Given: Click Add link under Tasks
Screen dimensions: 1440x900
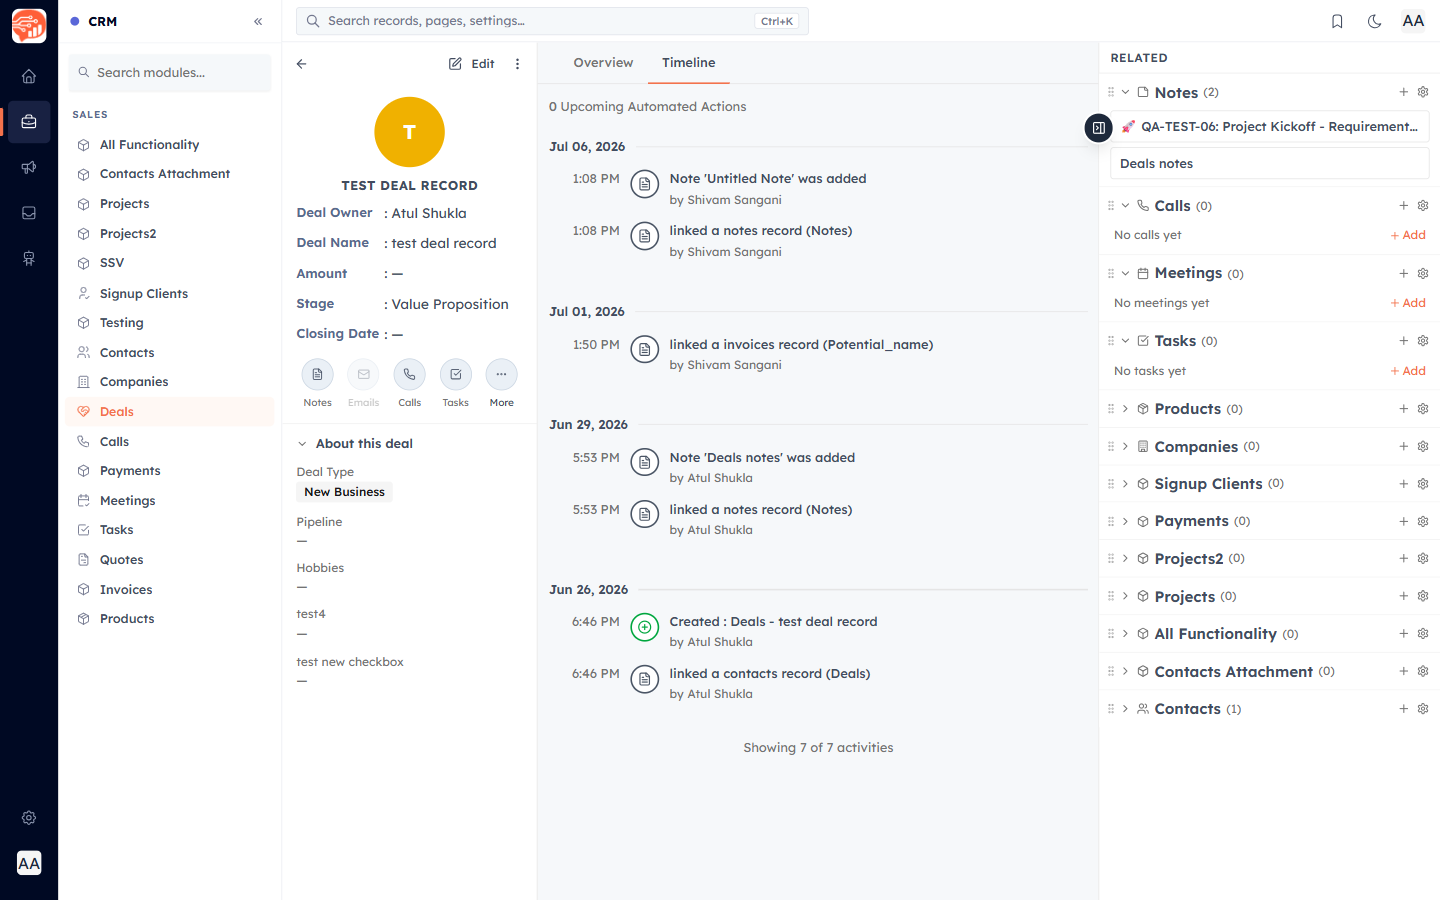Looking at the screenshot, I should tap(1408, 371).
